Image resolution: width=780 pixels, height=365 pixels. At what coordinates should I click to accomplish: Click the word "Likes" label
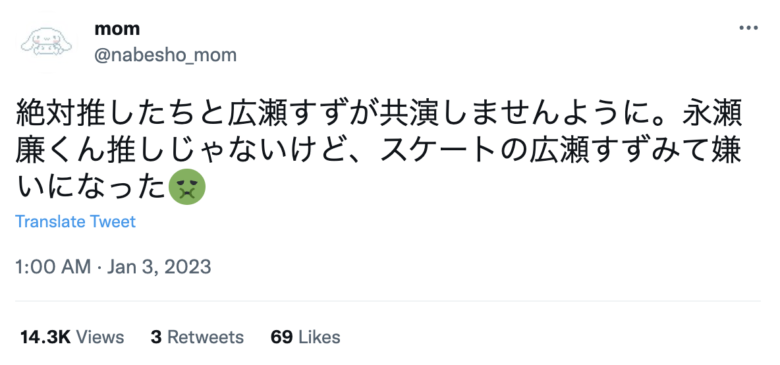(319, 337)
